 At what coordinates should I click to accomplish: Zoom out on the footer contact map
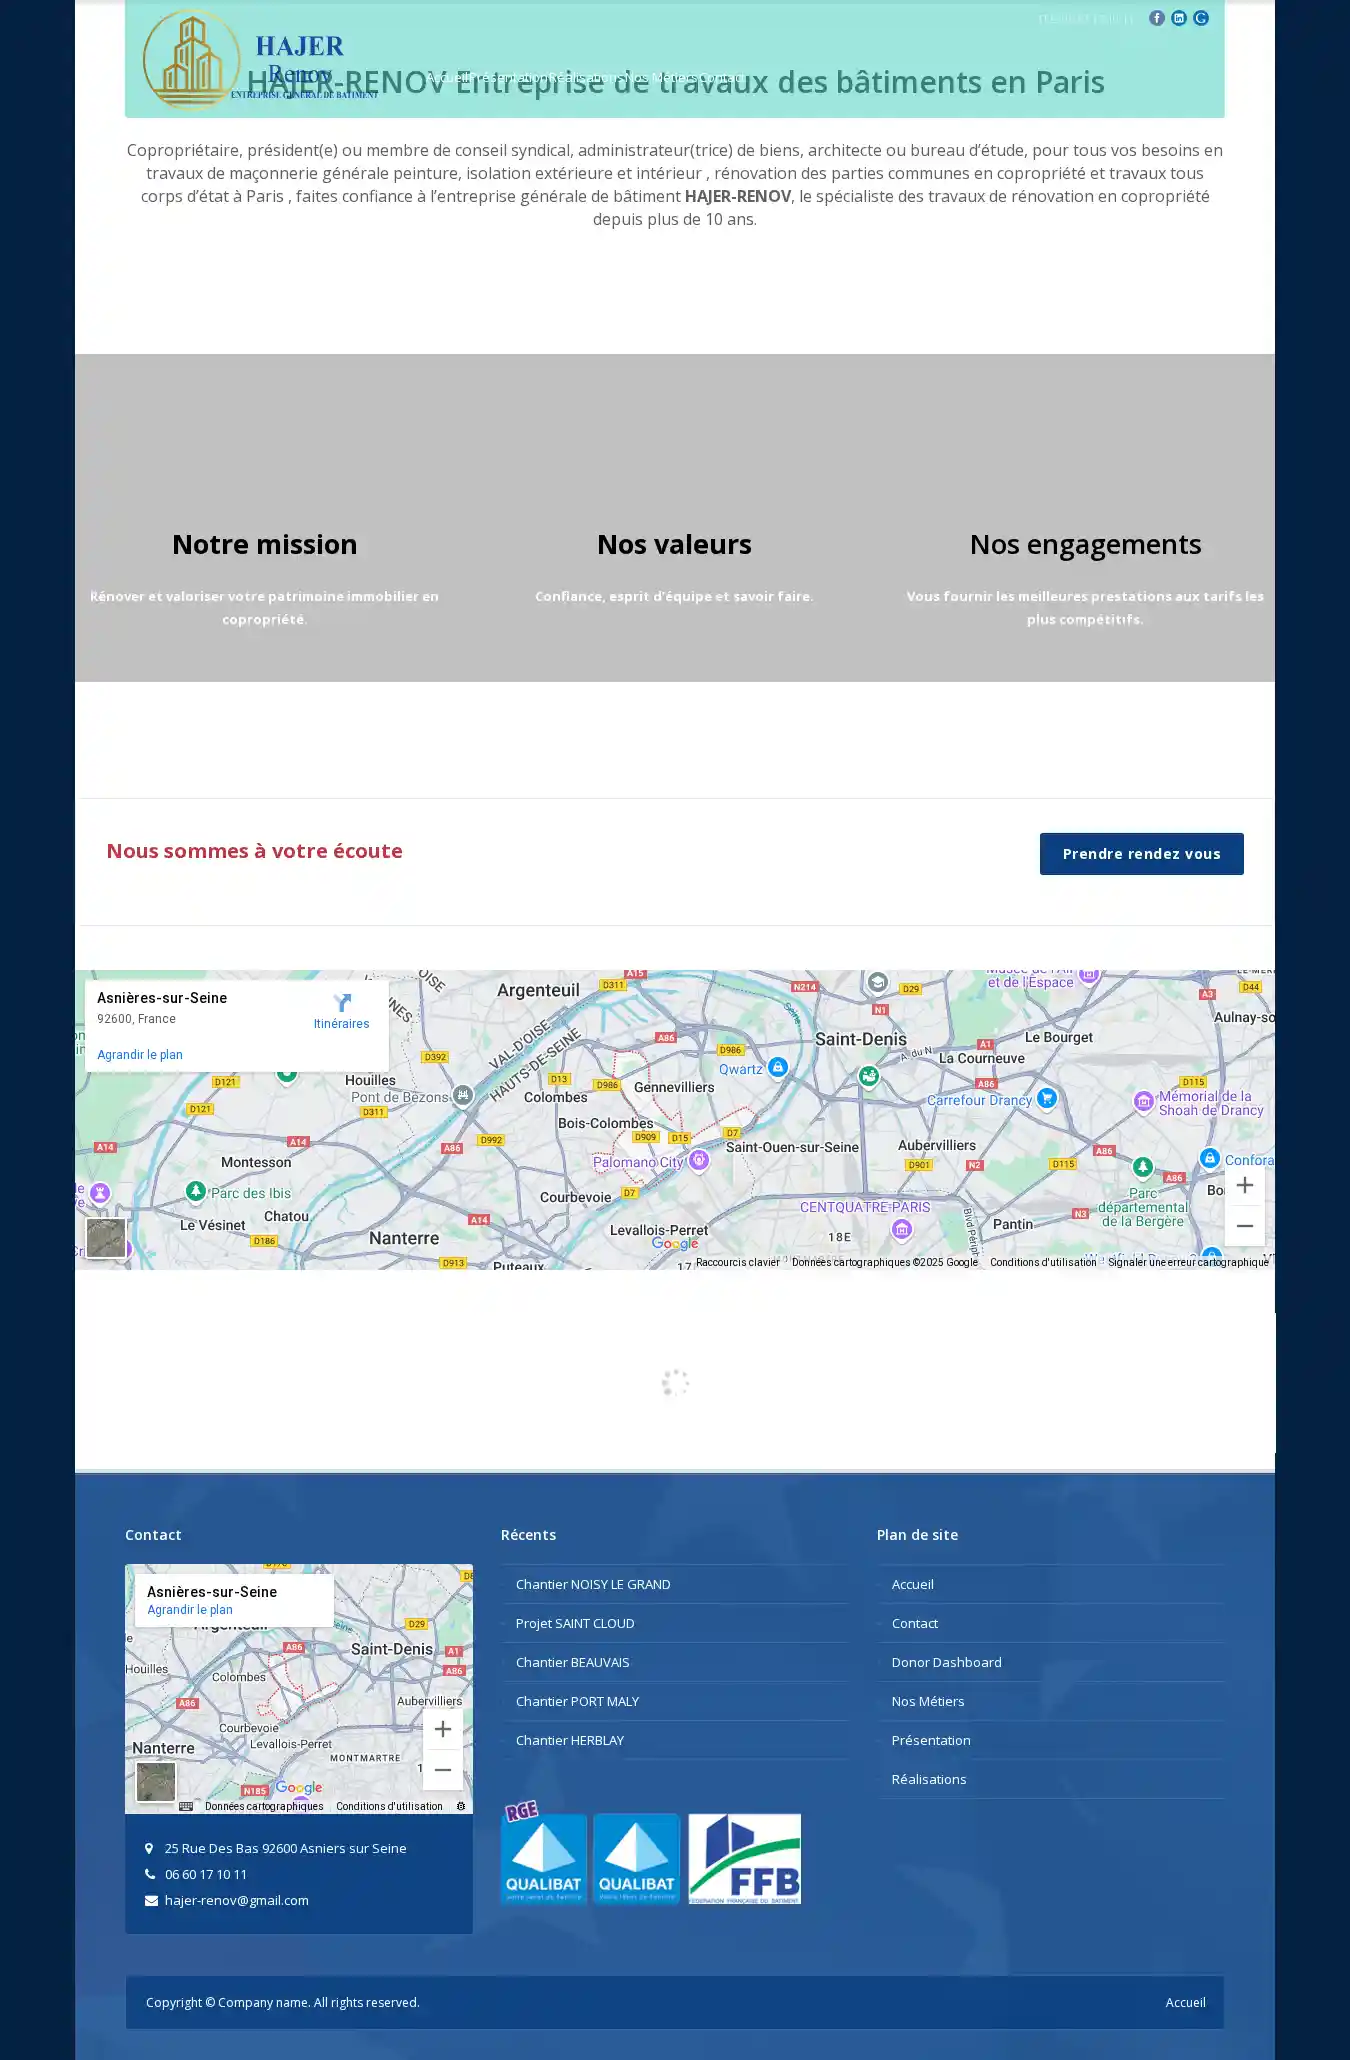442,1770
